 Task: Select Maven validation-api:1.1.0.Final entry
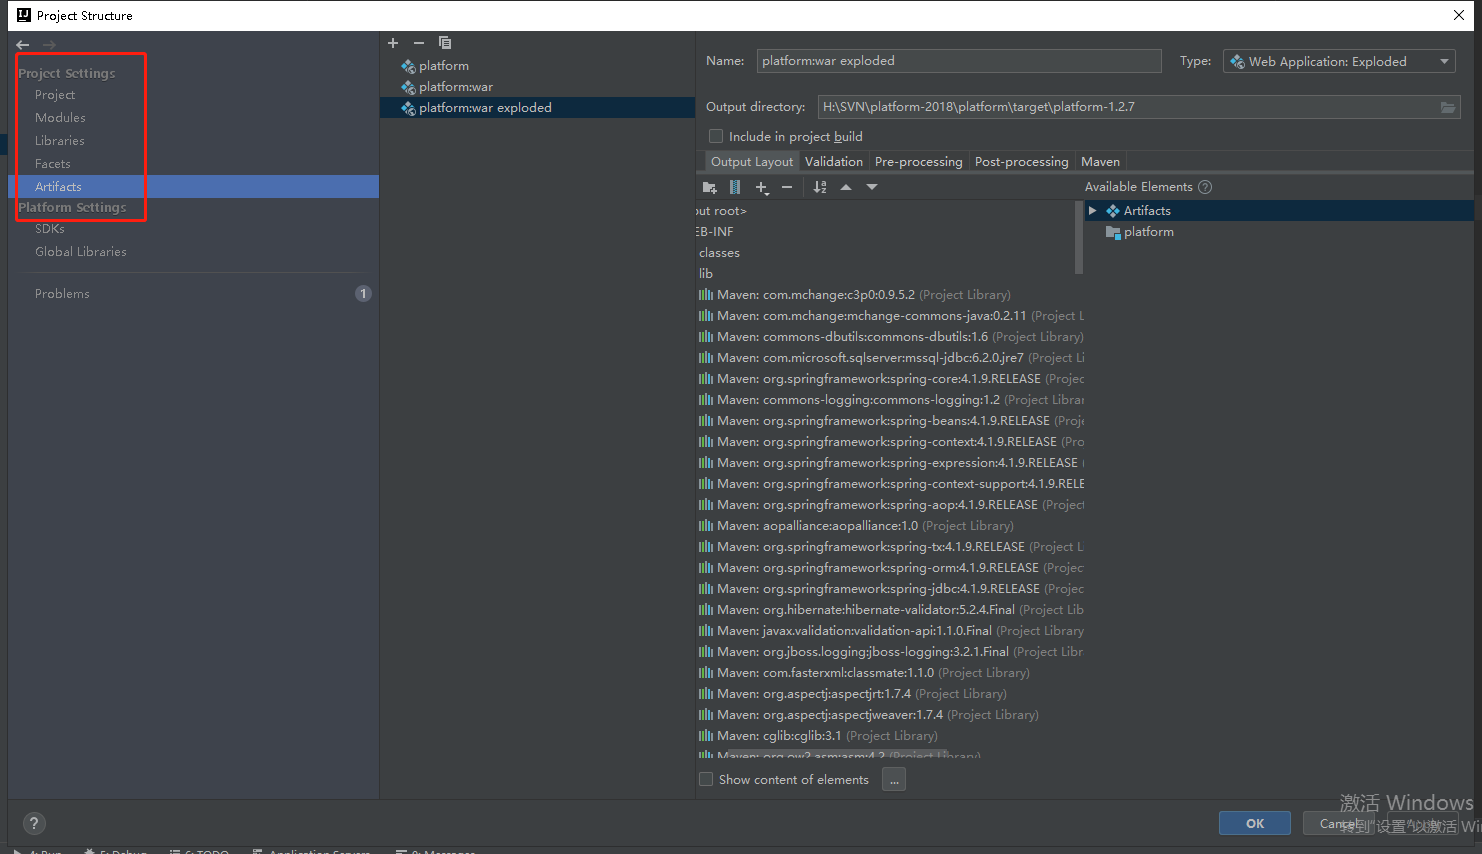click(x=890, y=631)
